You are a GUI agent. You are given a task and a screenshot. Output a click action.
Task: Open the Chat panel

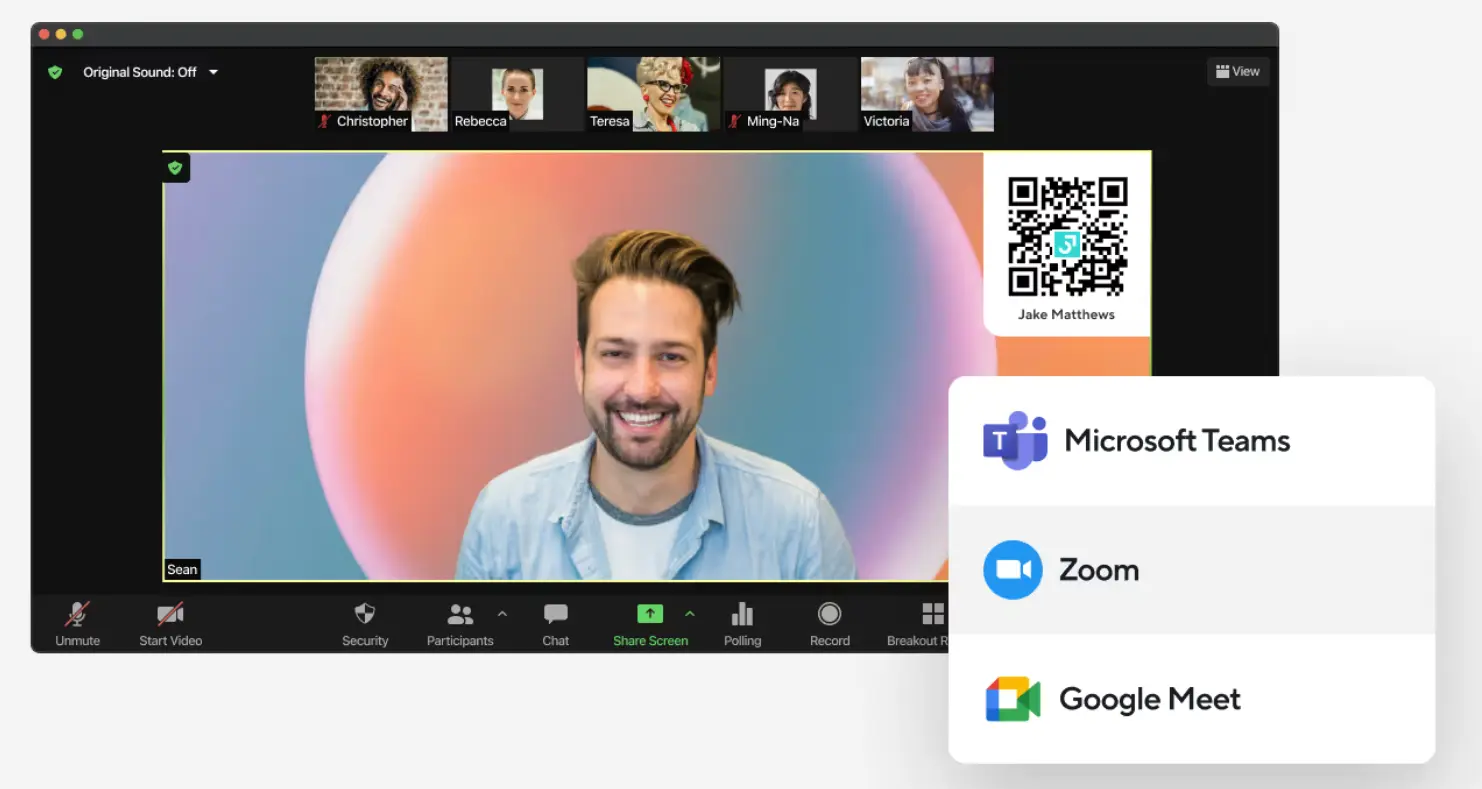[556, 625]
